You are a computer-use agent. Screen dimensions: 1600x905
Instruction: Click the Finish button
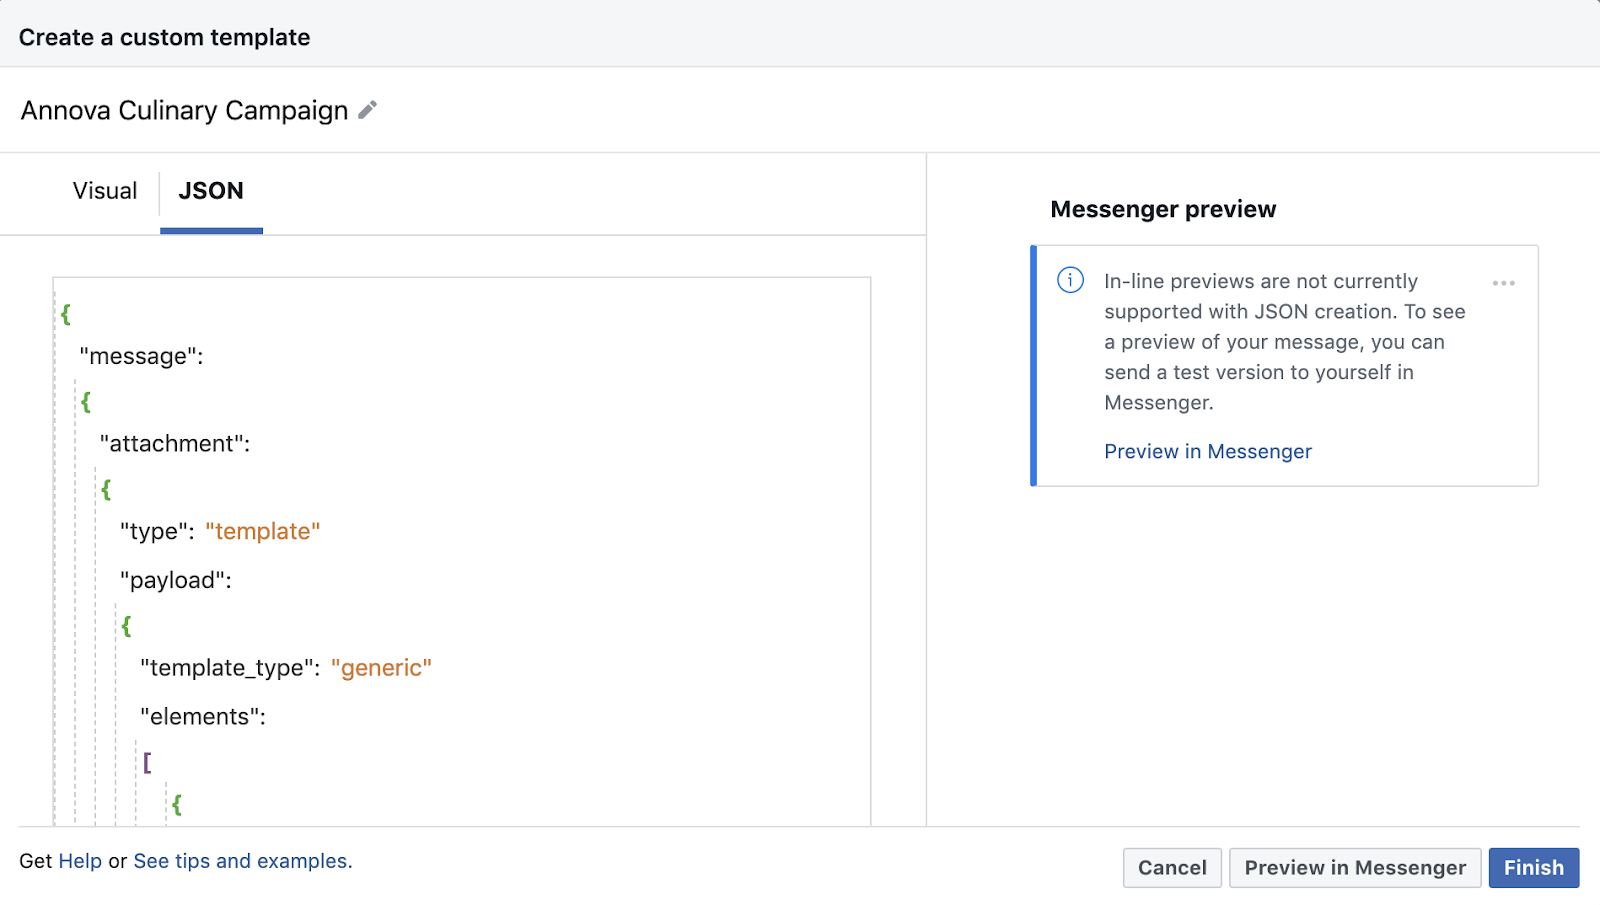pos(1533,868)
